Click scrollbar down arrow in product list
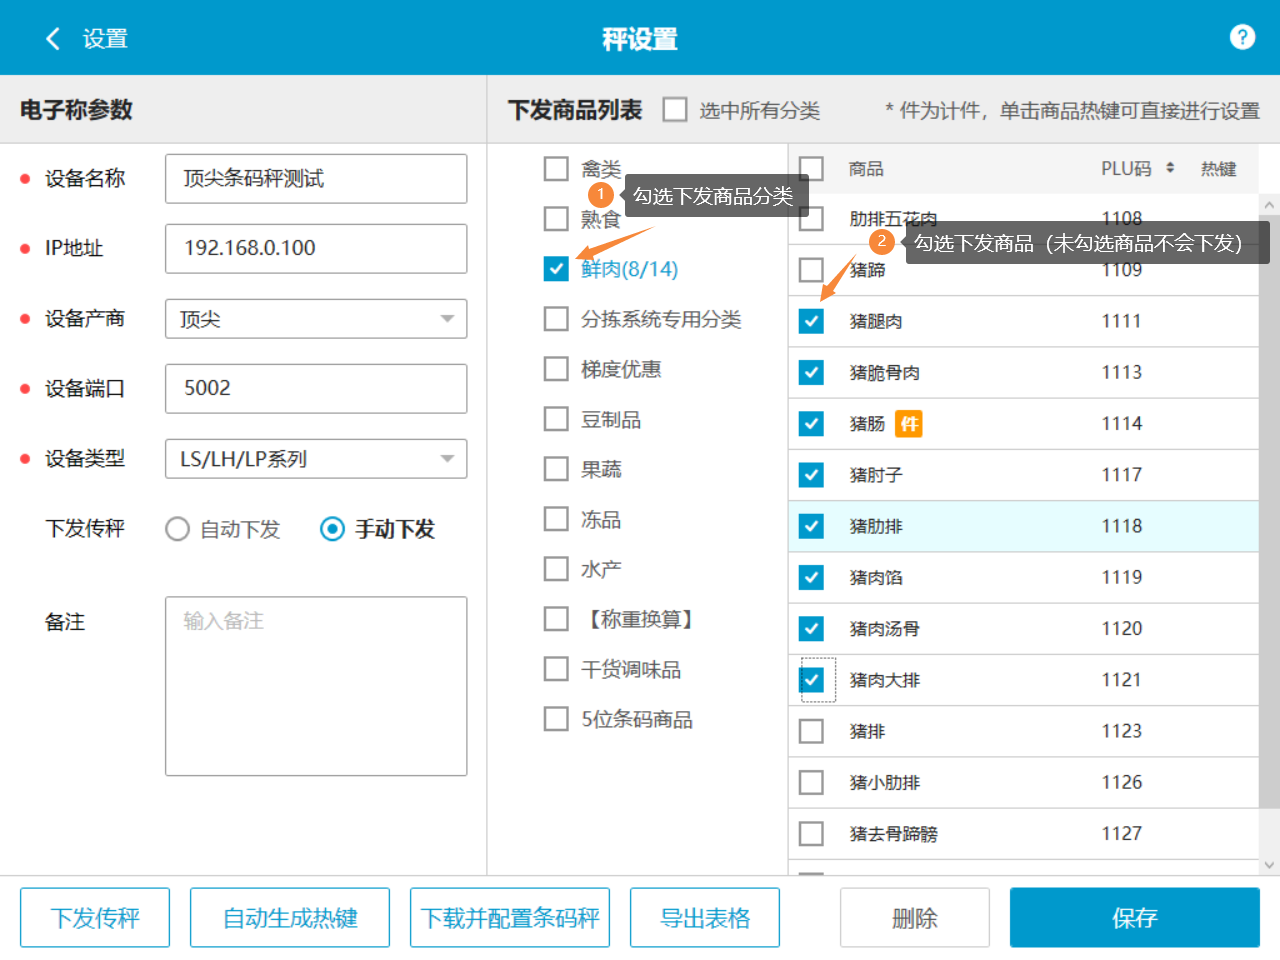1280x960 pixels. (1269, 865)
